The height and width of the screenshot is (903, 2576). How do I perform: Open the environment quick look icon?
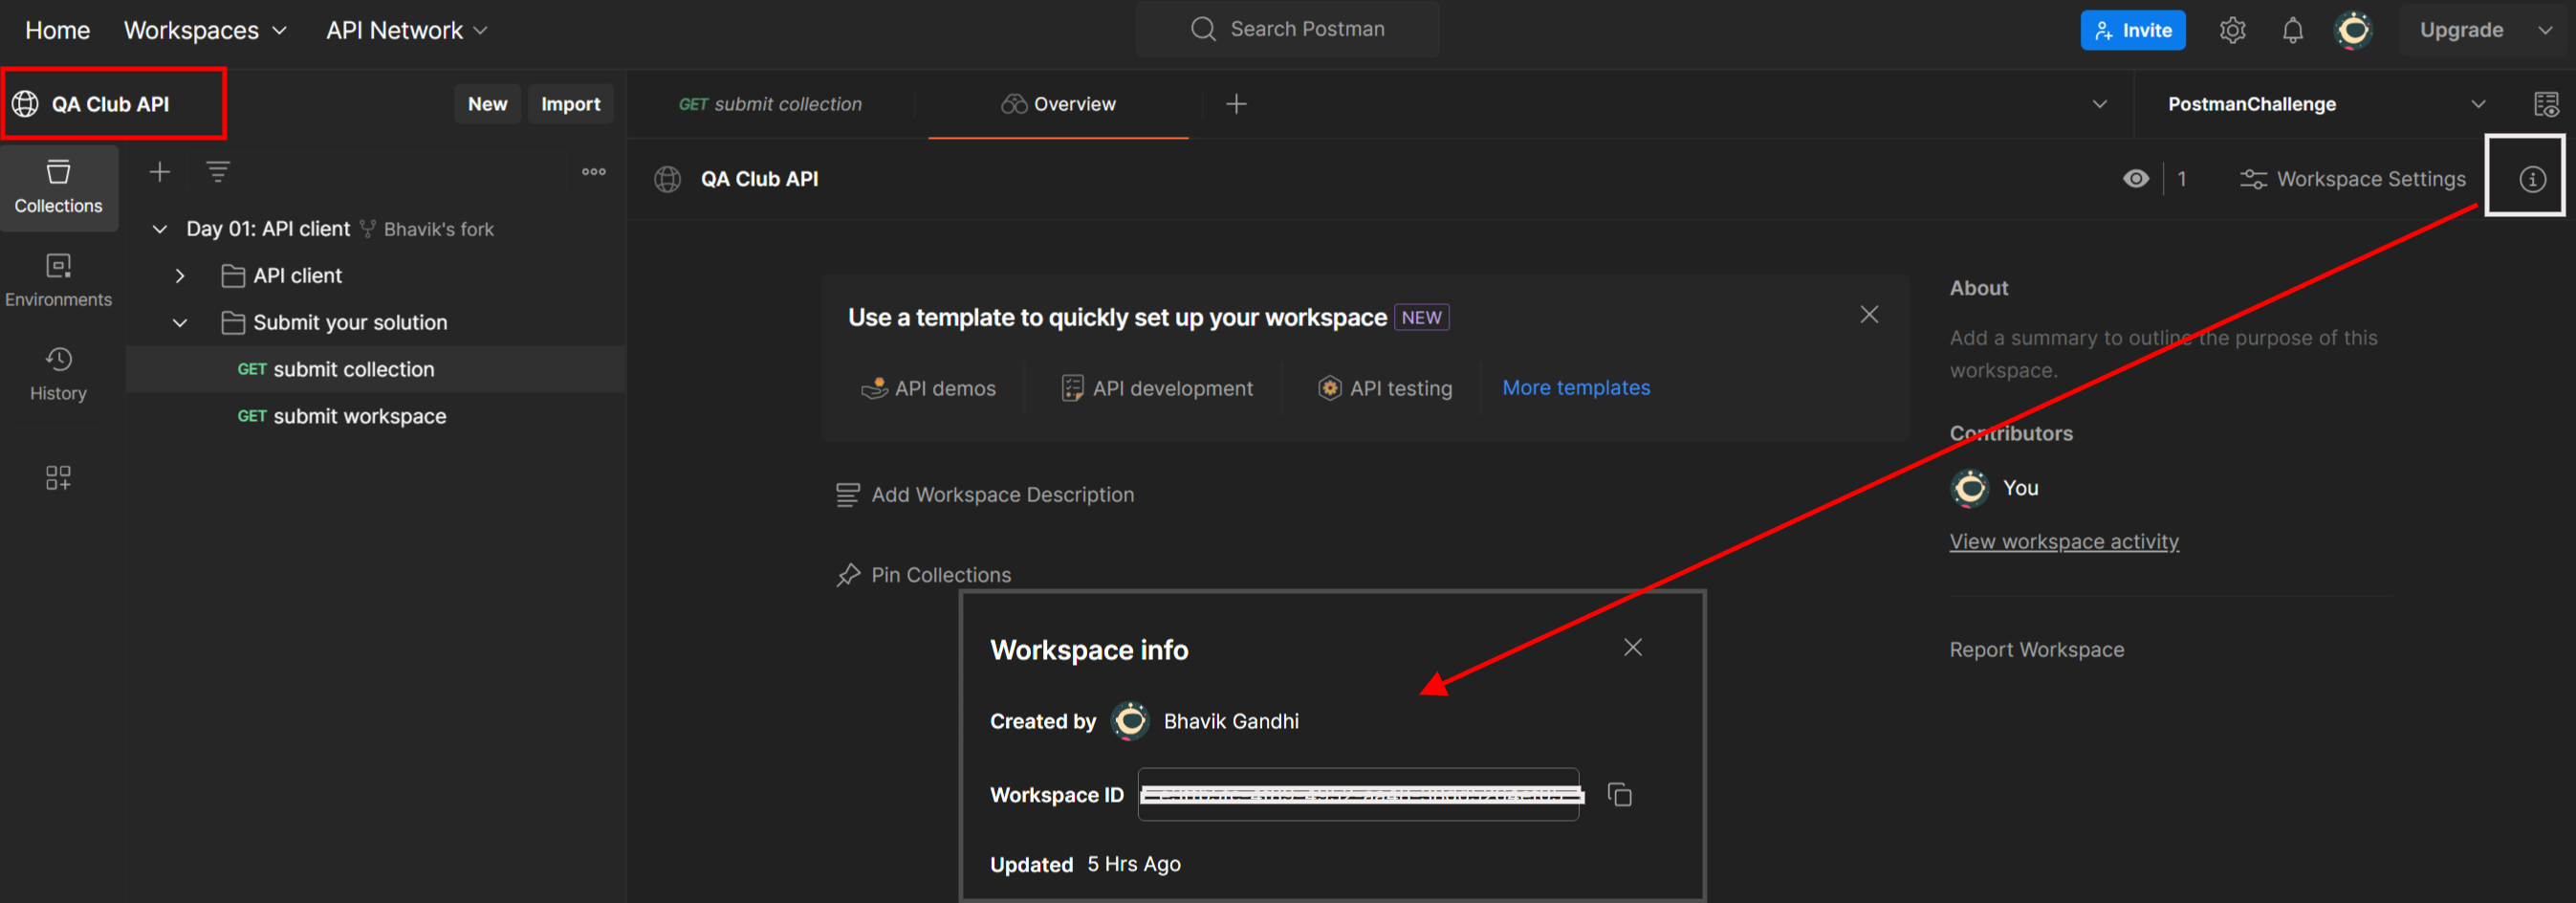[x=2545, y=104]
